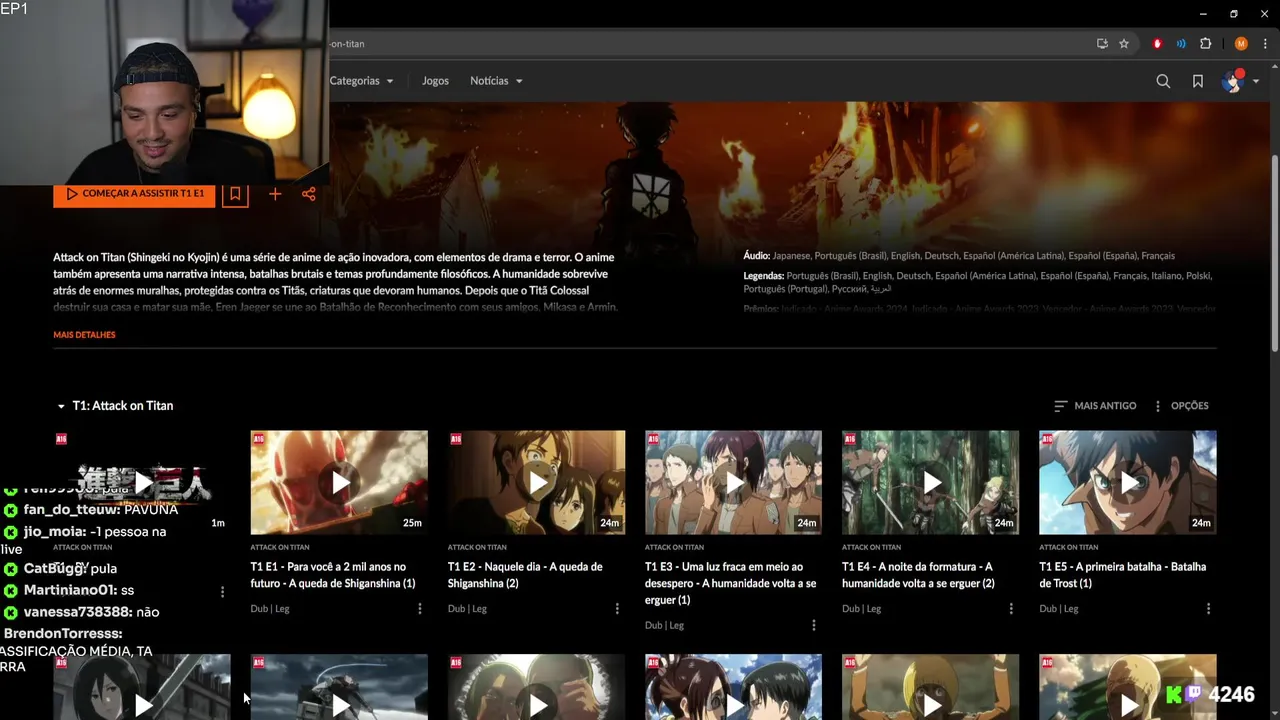Click the browser address bar
1280x720 pixels.
[700, 44]
